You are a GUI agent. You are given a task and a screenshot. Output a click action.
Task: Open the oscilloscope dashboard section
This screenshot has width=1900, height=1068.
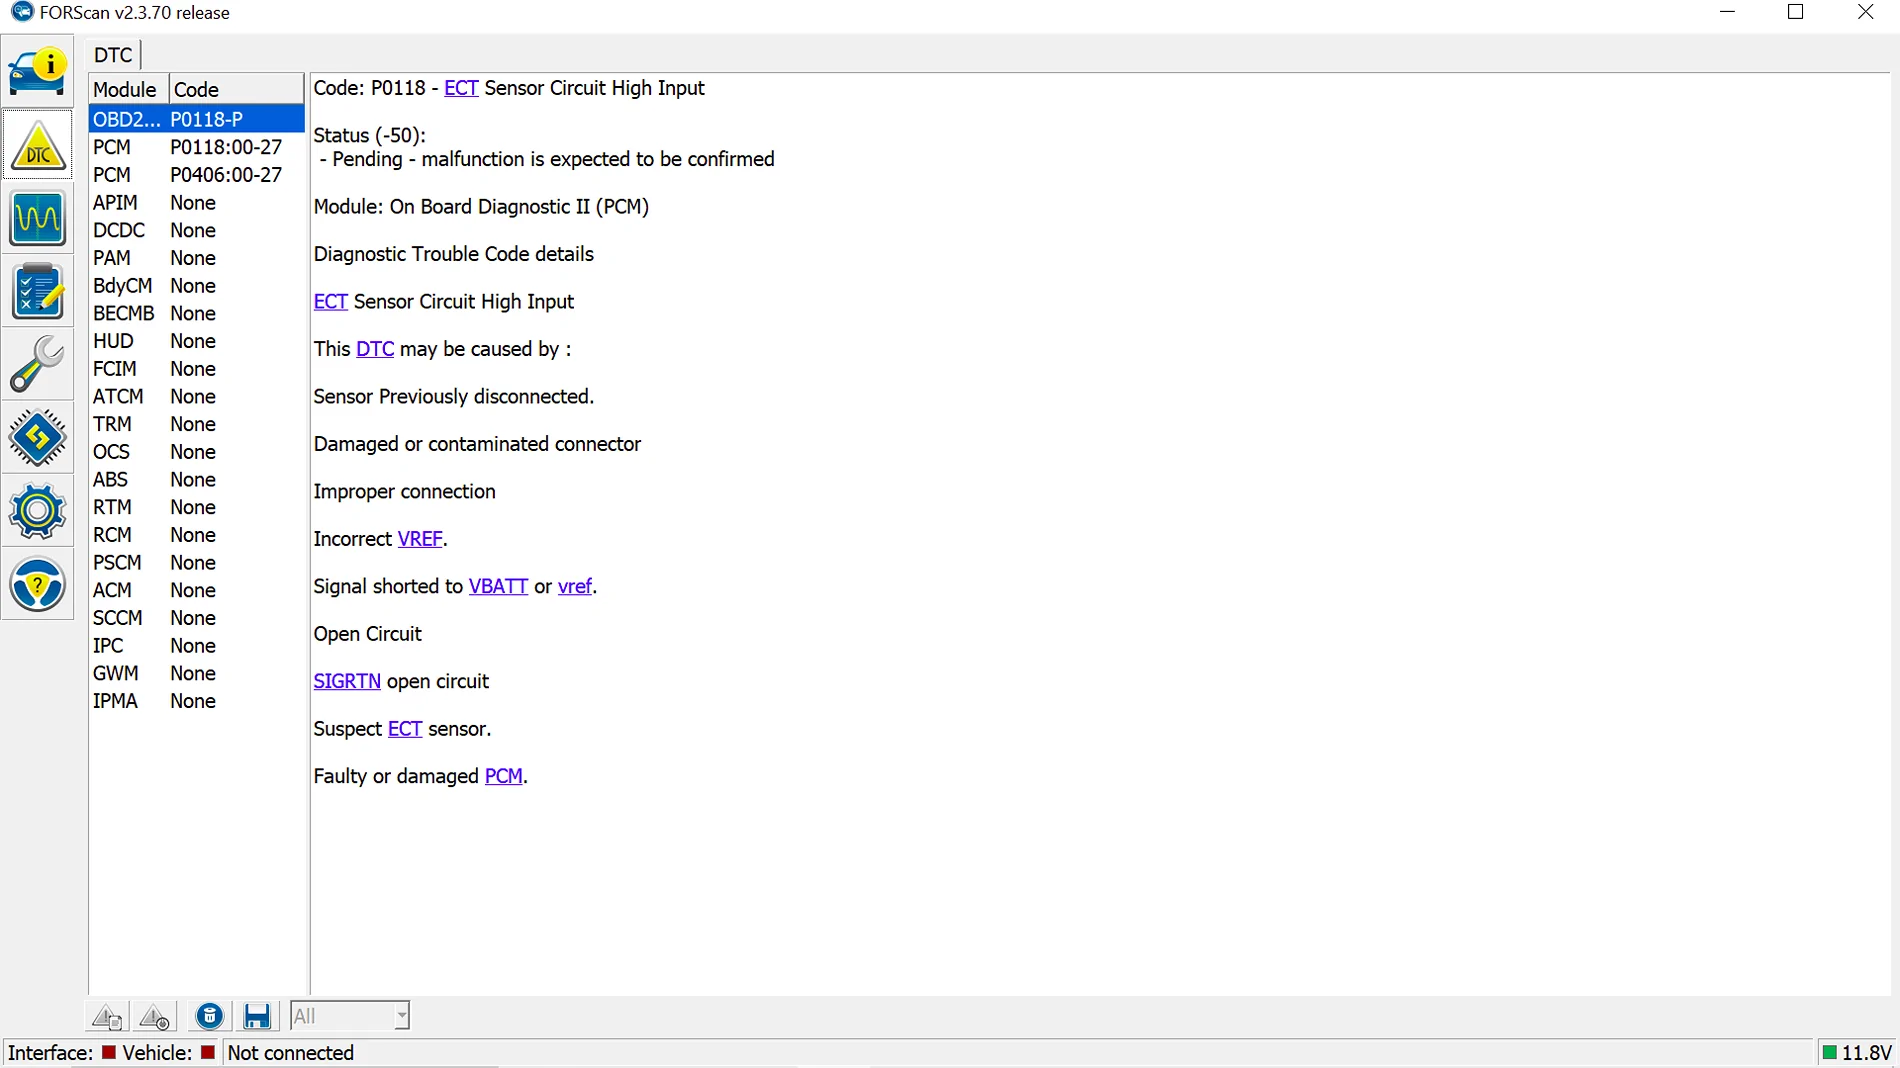(x=38, y=218)
